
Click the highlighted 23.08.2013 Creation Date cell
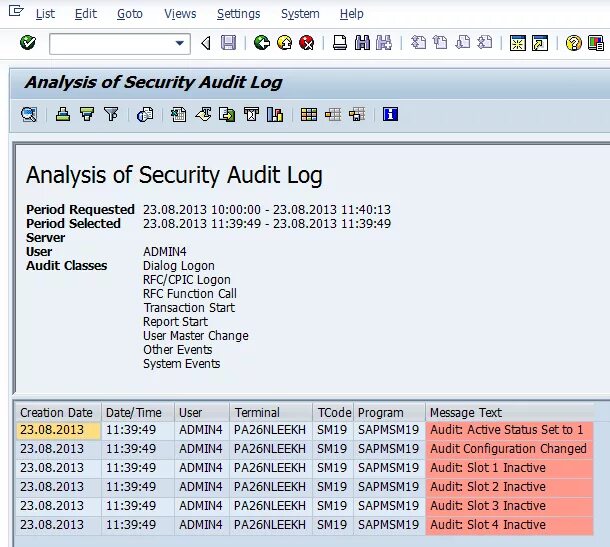pos(58,430)
